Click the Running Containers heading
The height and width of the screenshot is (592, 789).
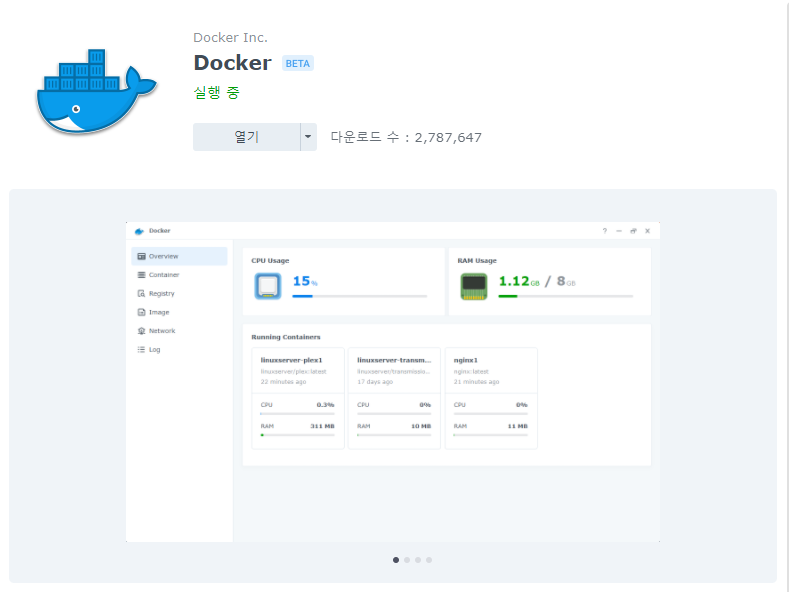pos(286,337)
